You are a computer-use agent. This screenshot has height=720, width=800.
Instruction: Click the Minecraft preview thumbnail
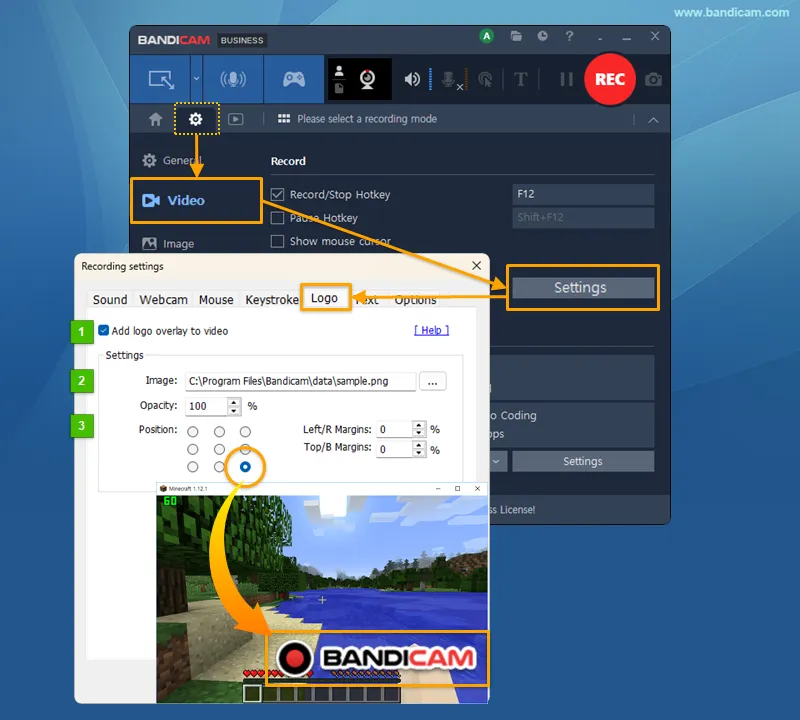[322, 593]
